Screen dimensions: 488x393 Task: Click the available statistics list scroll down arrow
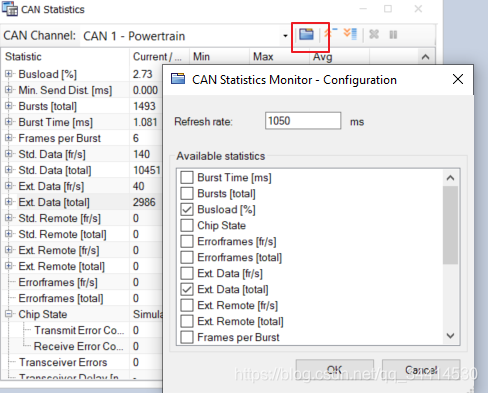coord(450,336)
